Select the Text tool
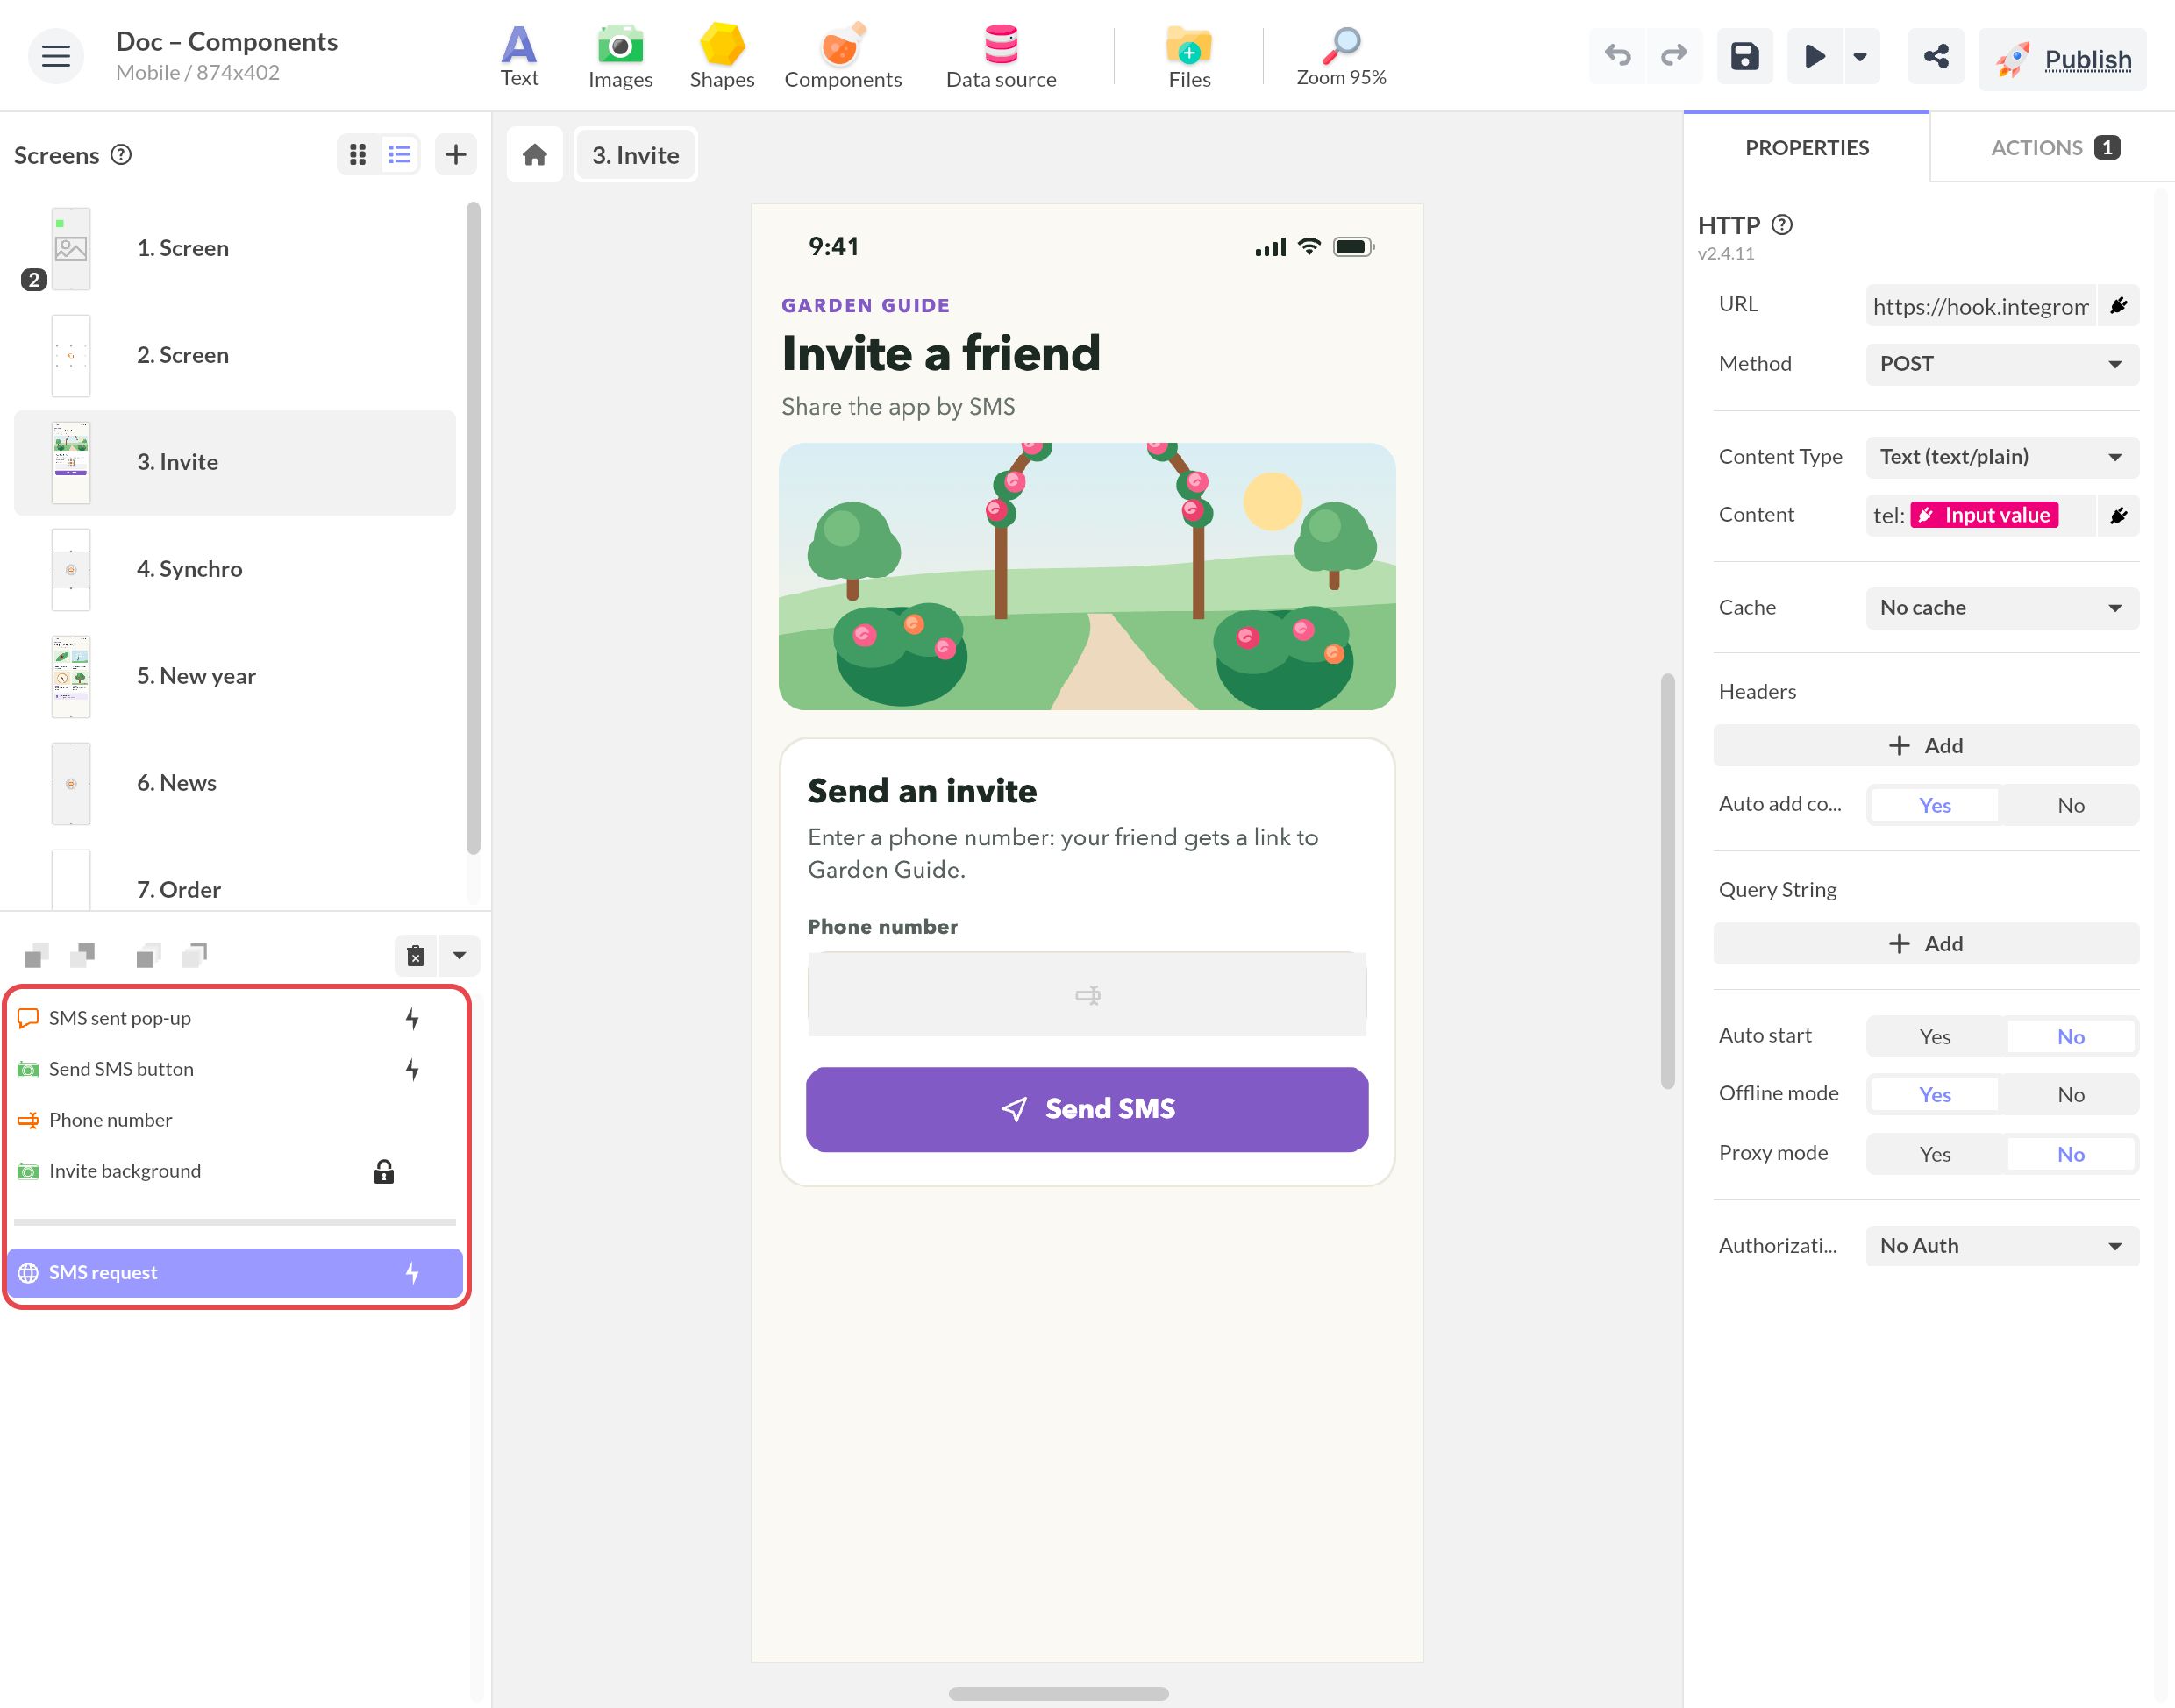 tap(519, 57)
